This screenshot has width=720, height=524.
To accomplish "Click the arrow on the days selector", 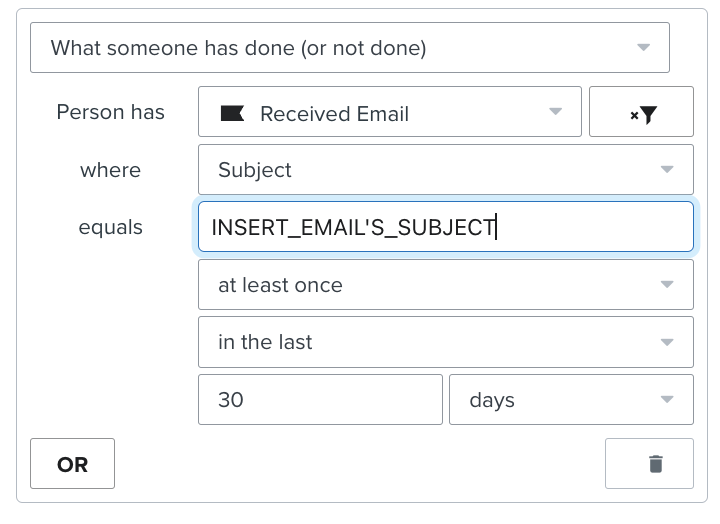I will pyautogui.click(x=667, y=400).
